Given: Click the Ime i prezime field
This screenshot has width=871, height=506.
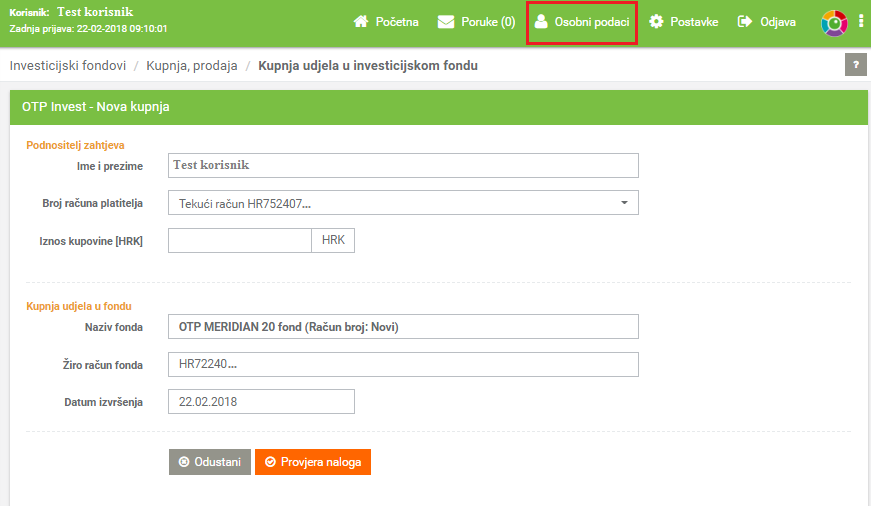Looking at the screenshot, I should click(x=403, y=166).
